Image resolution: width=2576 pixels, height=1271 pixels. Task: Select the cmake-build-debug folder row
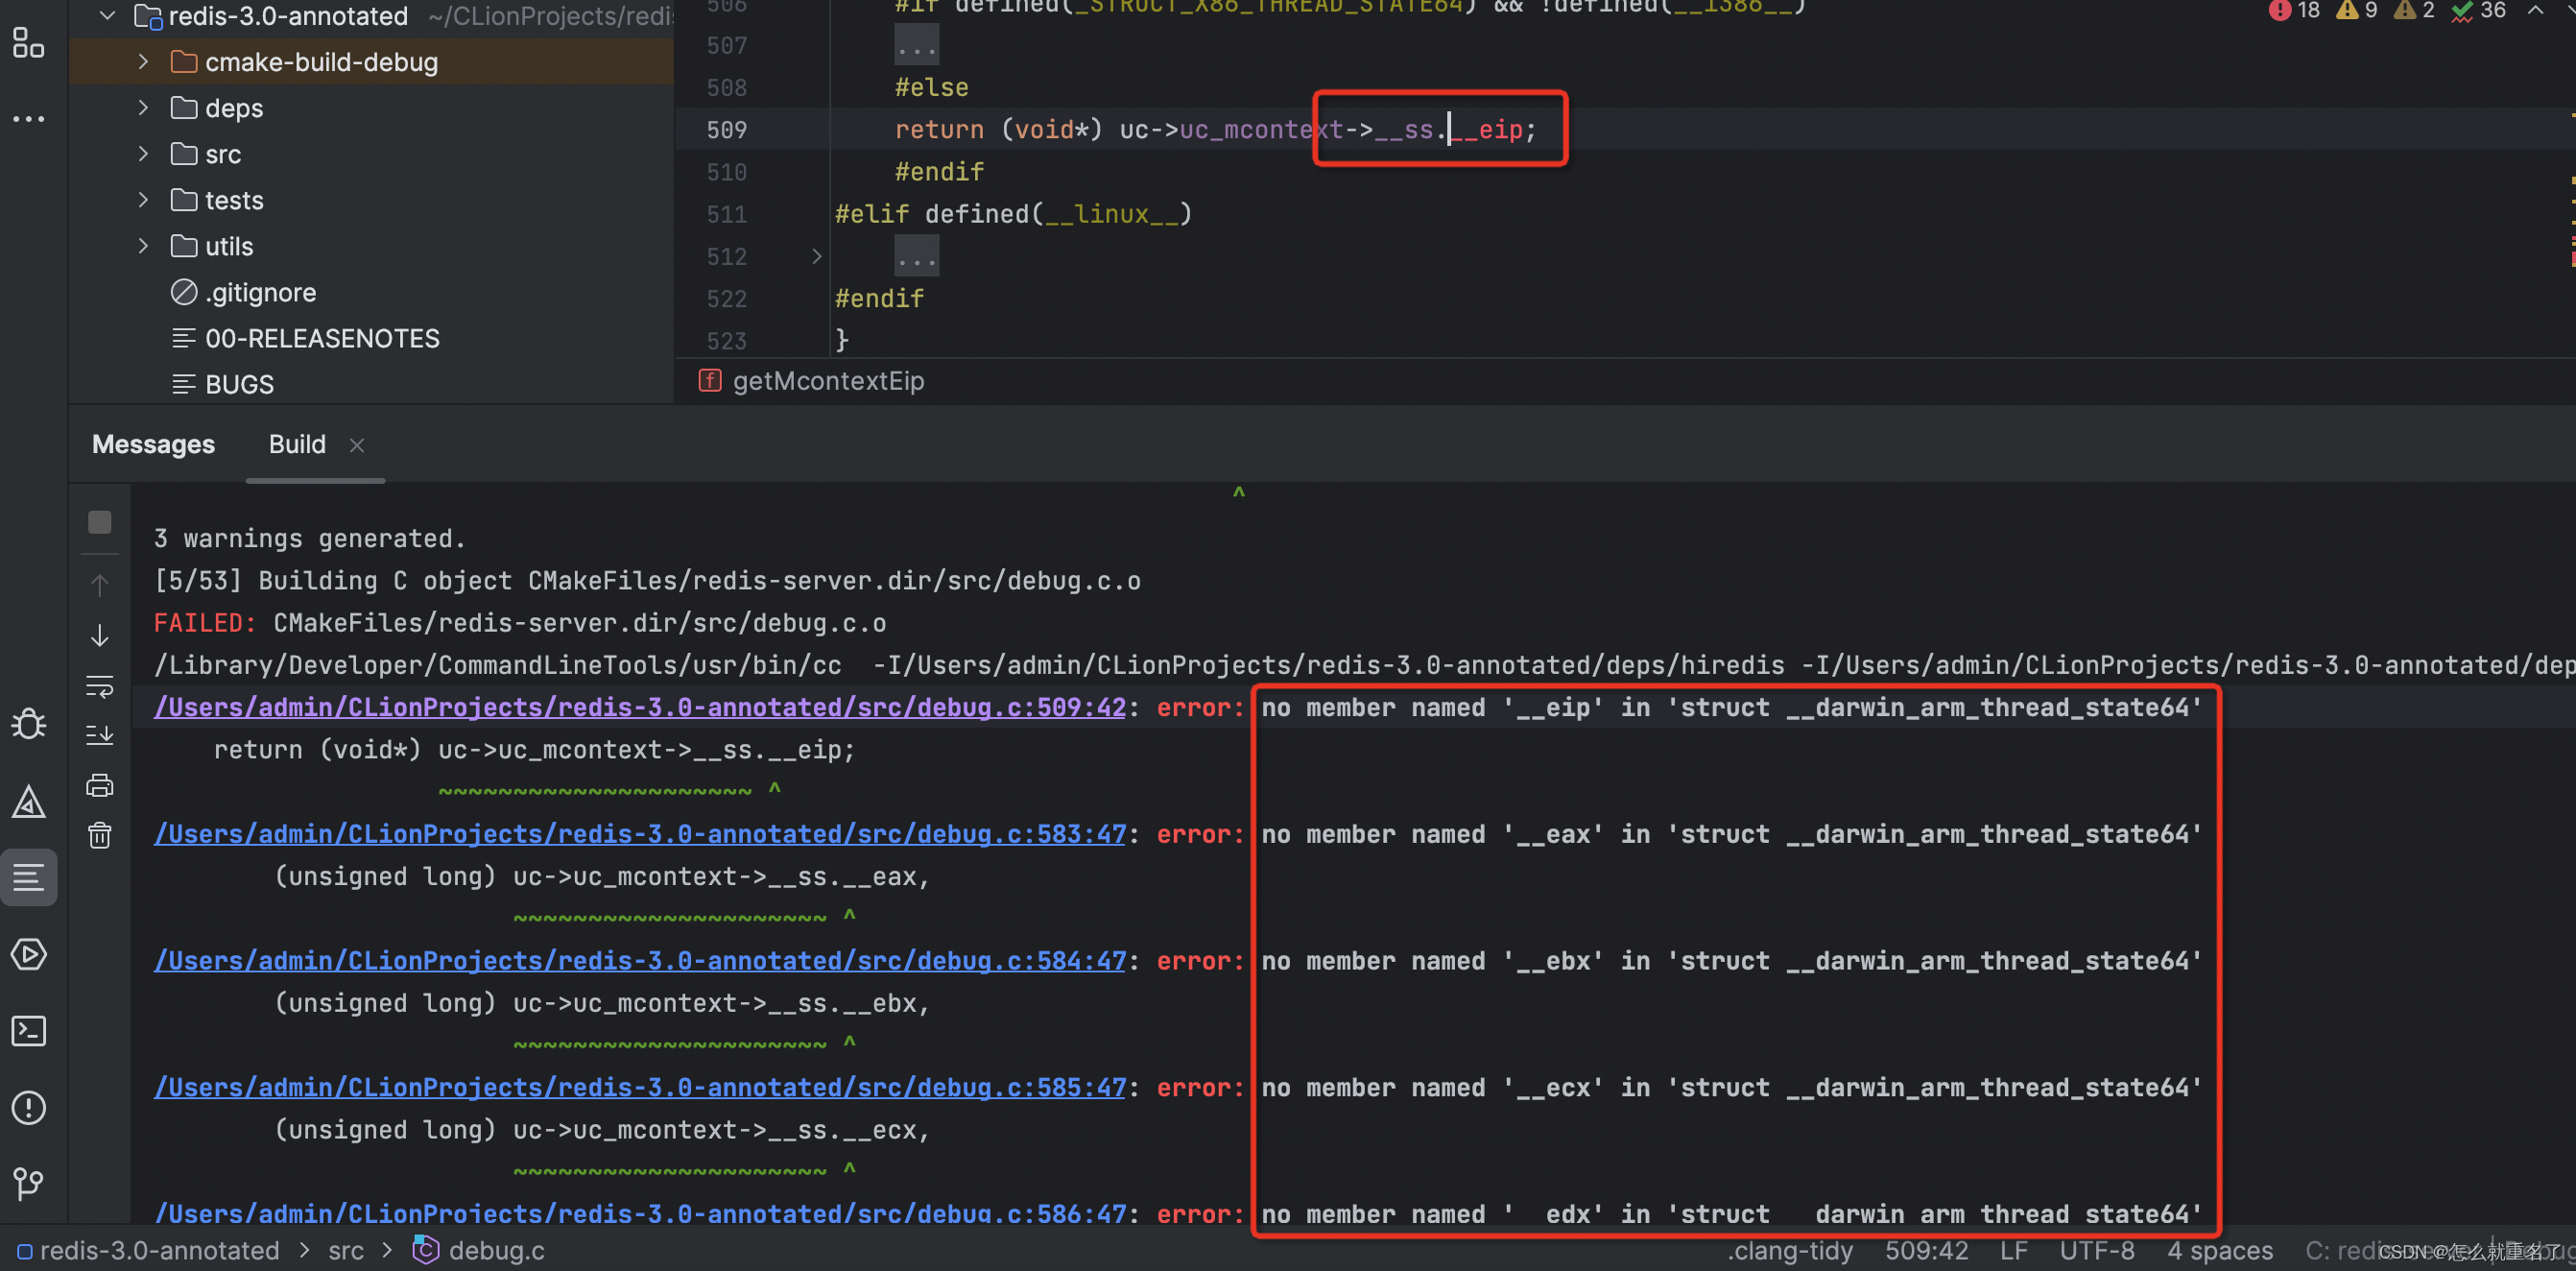(x=371, y=62)
